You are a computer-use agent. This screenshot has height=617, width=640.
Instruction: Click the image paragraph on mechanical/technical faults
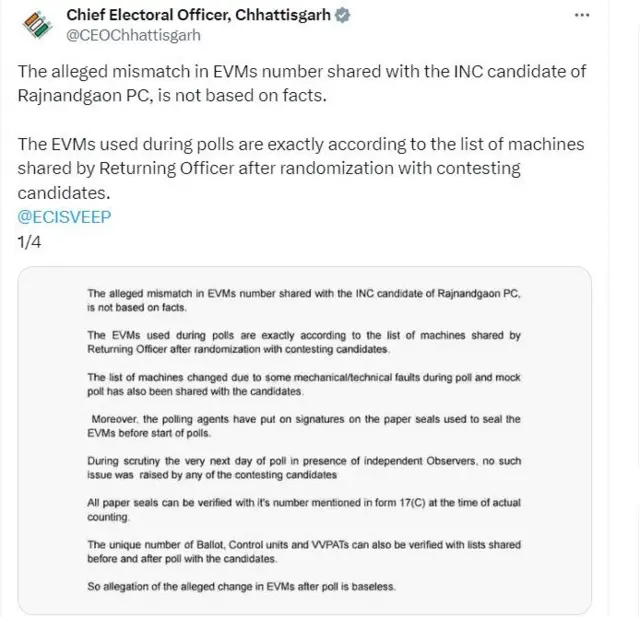[x=303, y=385]
